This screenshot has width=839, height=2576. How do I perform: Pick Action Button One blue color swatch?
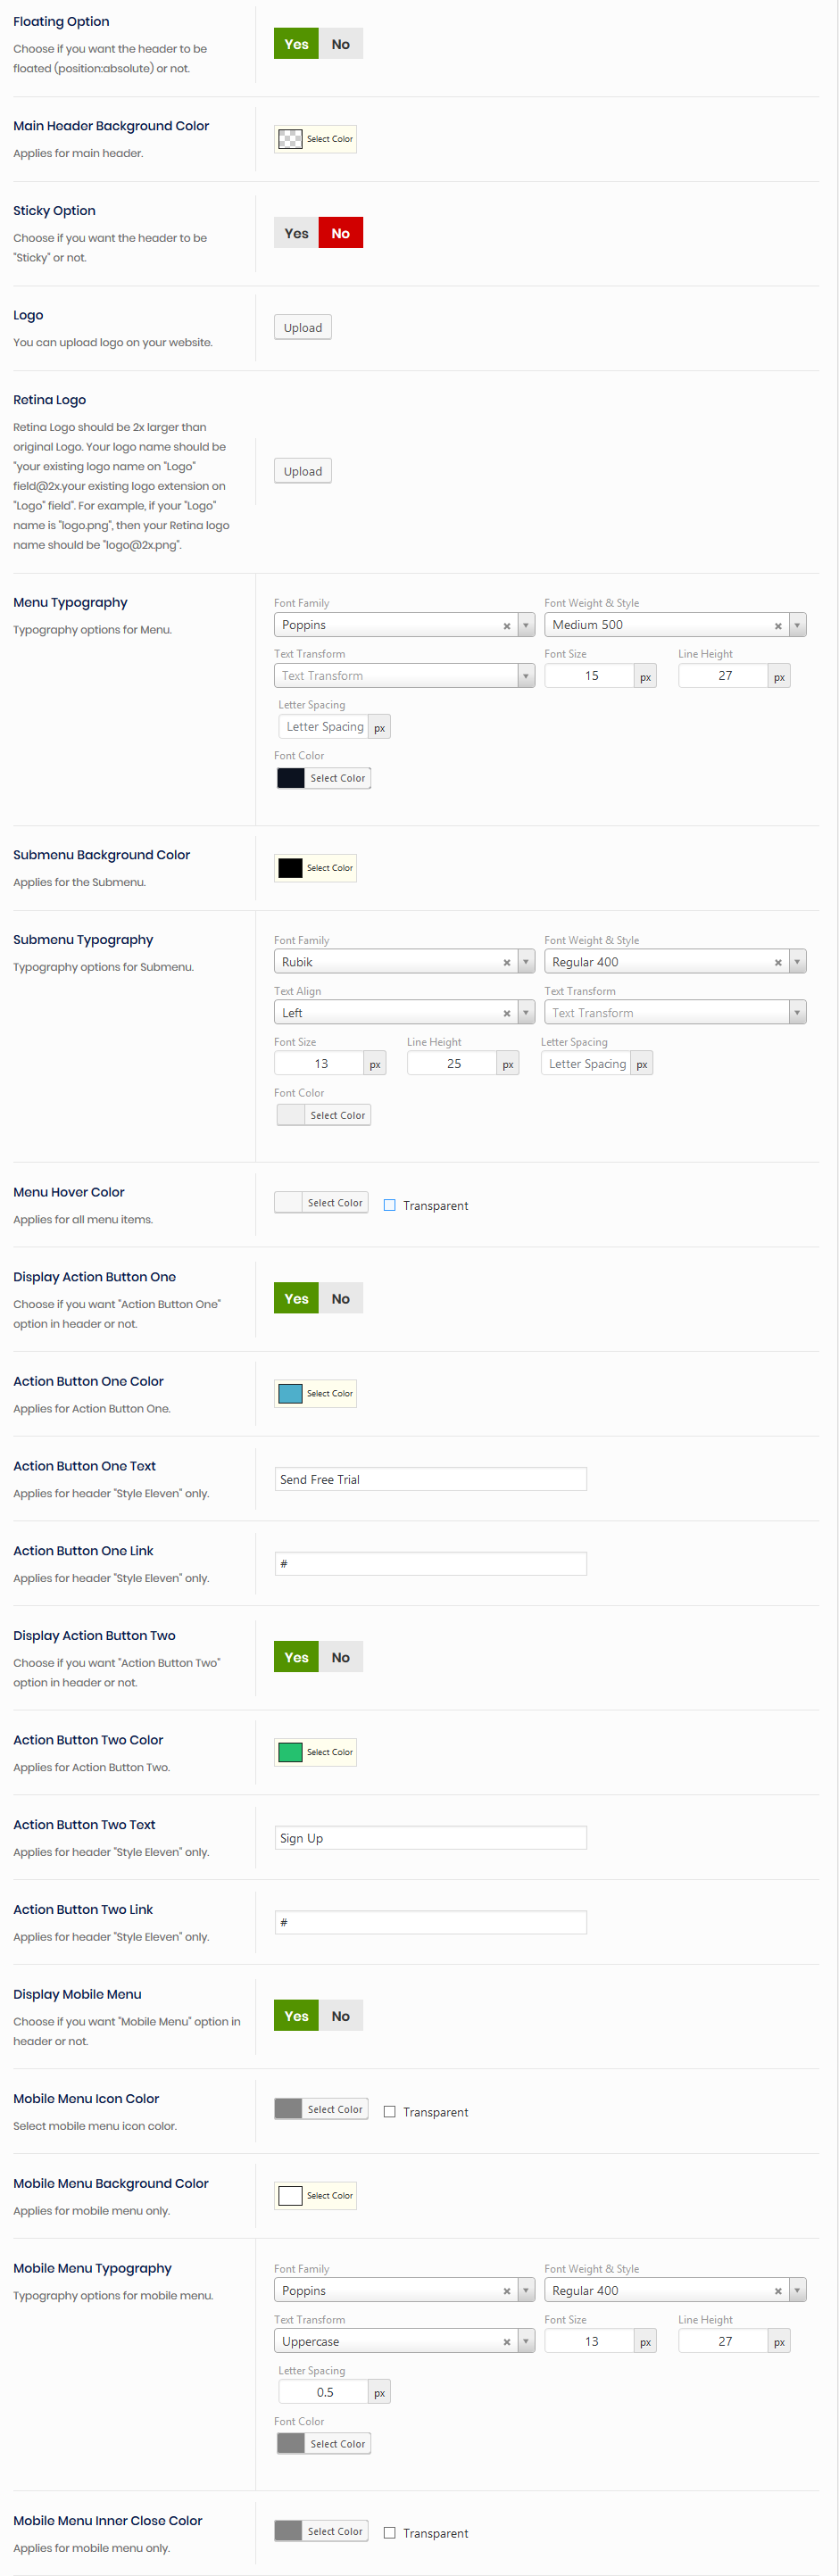coord(290,1393)
